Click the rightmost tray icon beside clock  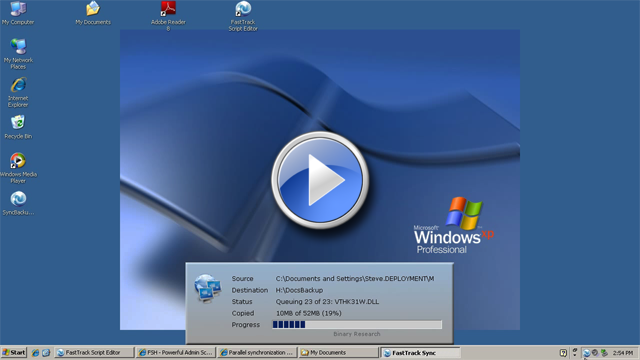[604, 353]
